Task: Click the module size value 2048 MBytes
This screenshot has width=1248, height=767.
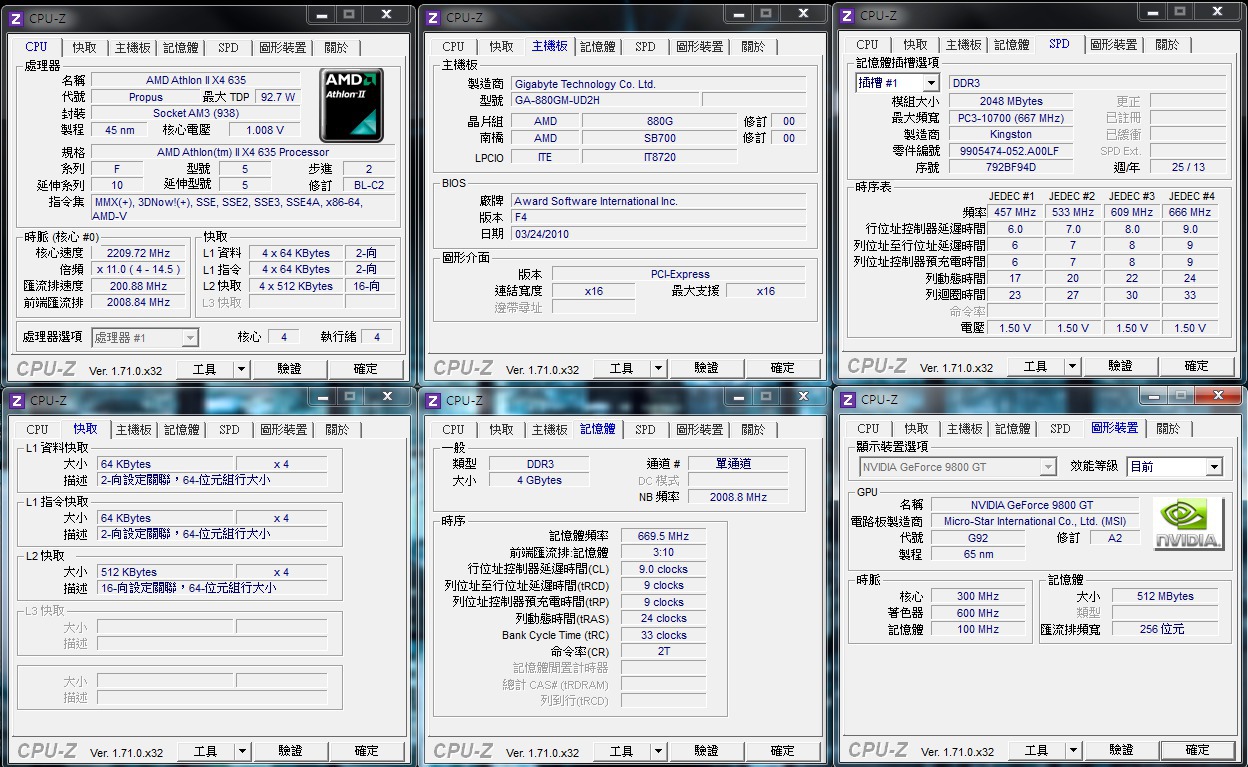Action: pyautogui.click(x=1011, y=101)
